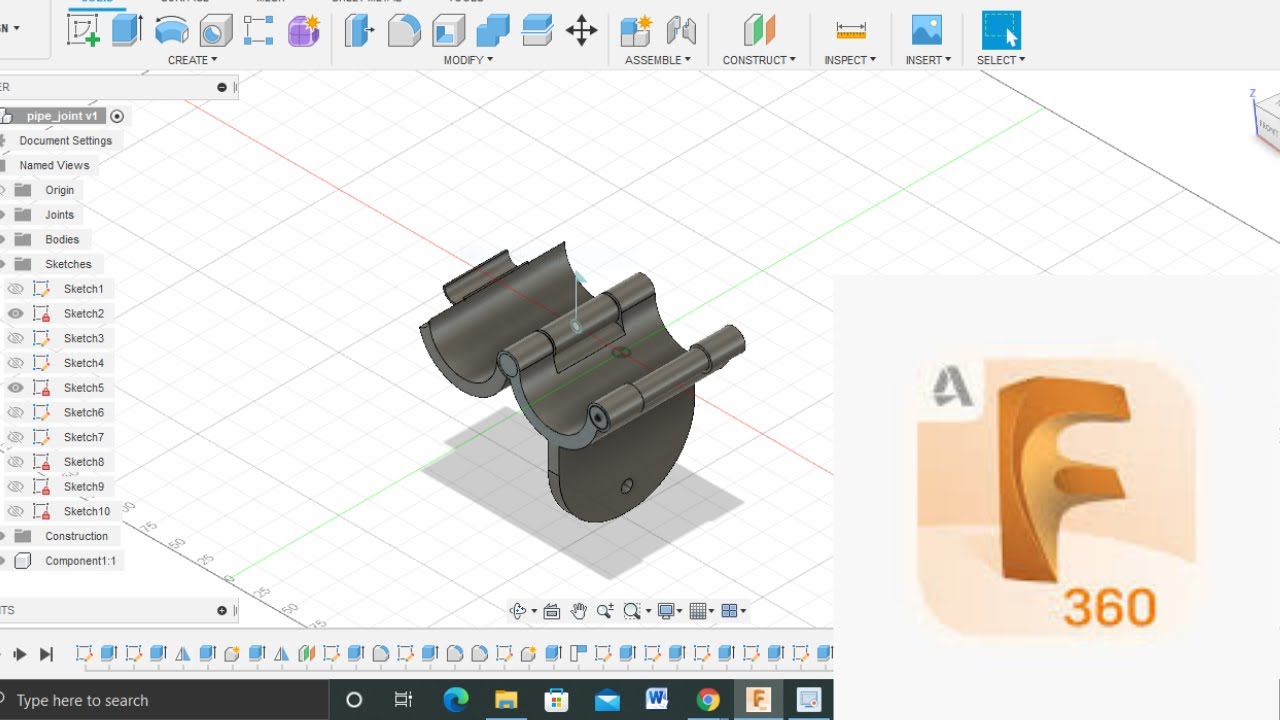The width and height of the screenshot is (1280, 720).
Task: Hide Sketch2 using its eye icon
Action: pyautogui.click(x=15, y=314)
